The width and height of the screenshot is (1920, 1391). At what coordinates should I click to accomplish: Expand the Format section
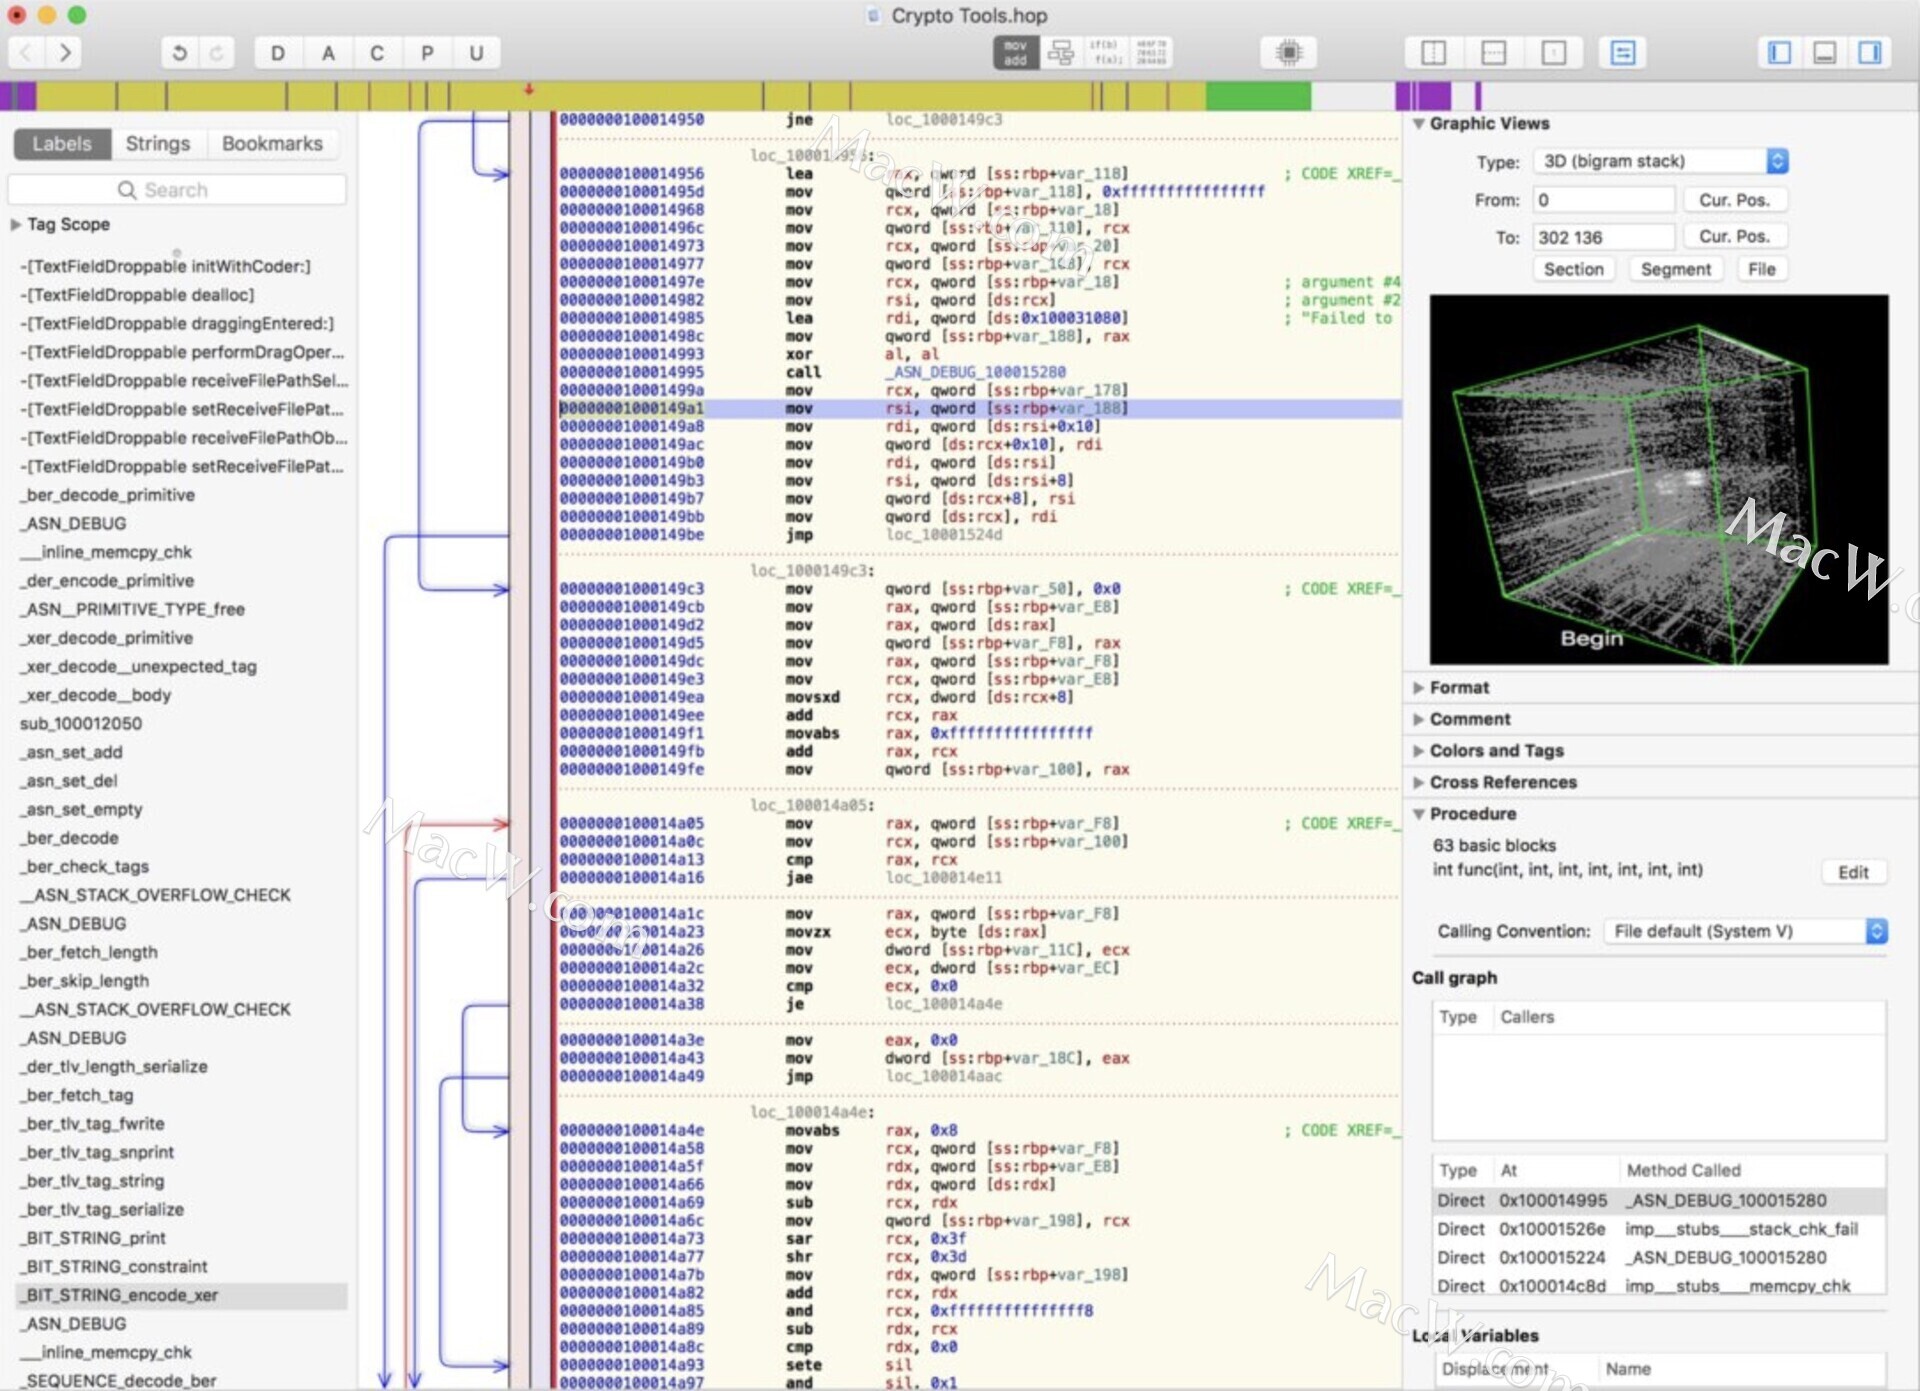click(1418, 688)
